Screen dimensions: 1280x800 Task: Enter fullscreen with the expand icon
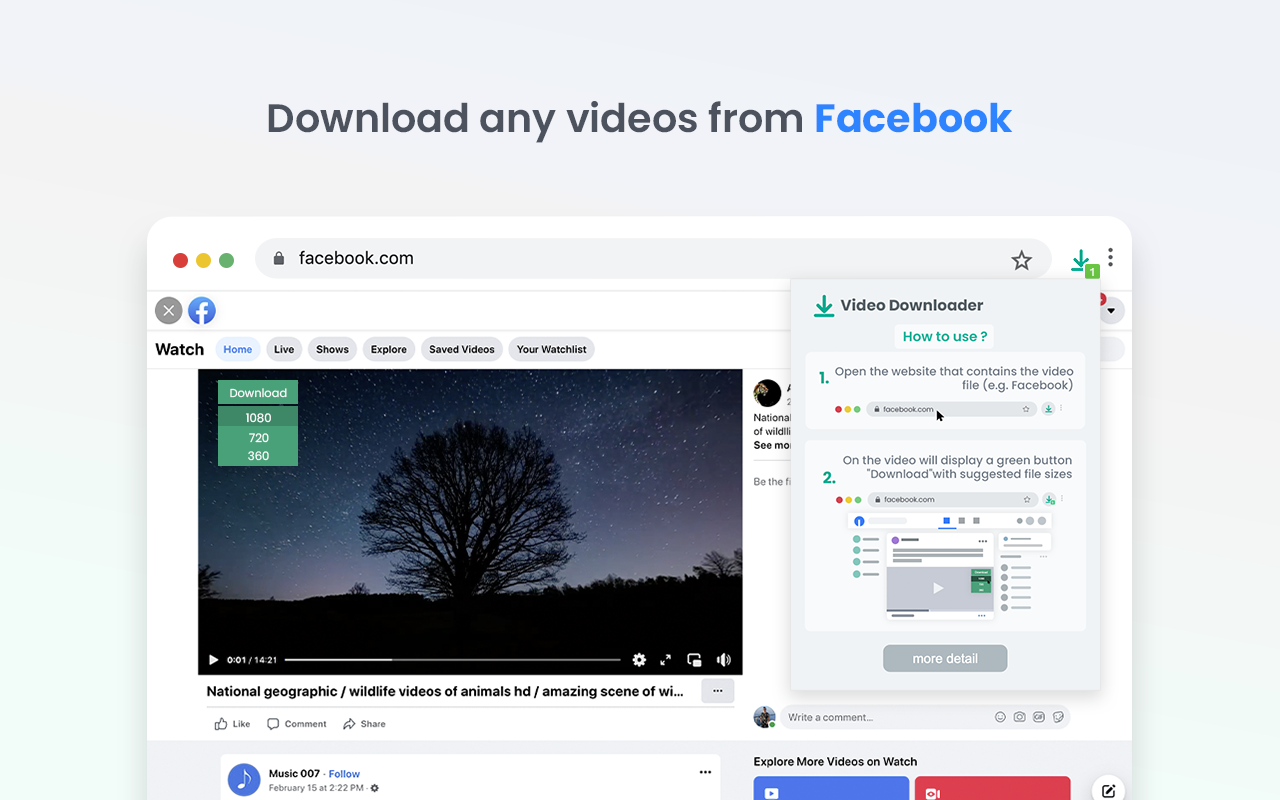coord(666,659)
